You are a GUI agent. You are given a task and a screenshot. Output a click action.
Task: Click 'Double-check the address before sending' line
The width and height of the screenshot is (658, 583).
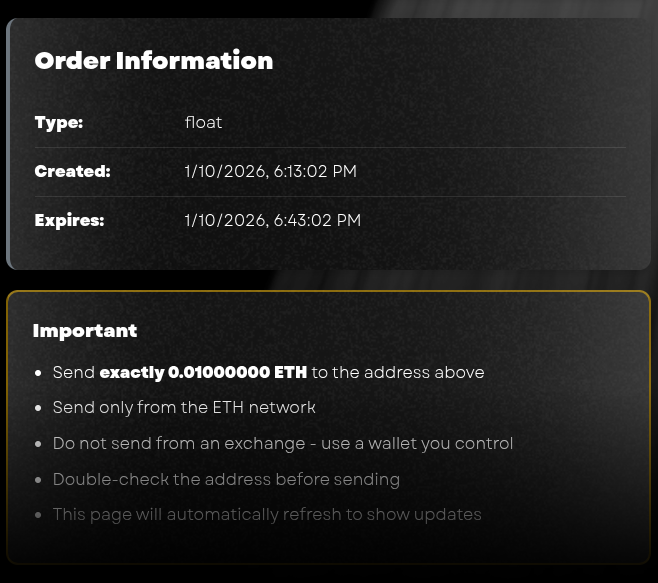click(x=226, y=479)
